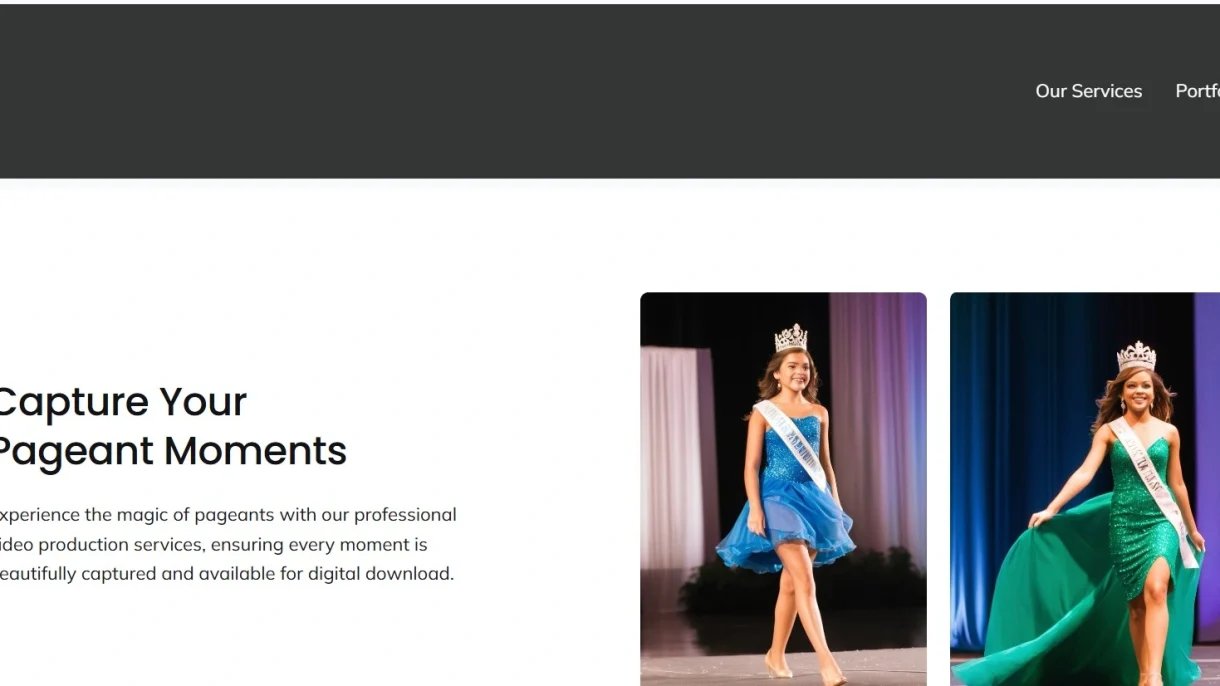Open the partially visible Portfolio menu link

tap(1198, 91)
